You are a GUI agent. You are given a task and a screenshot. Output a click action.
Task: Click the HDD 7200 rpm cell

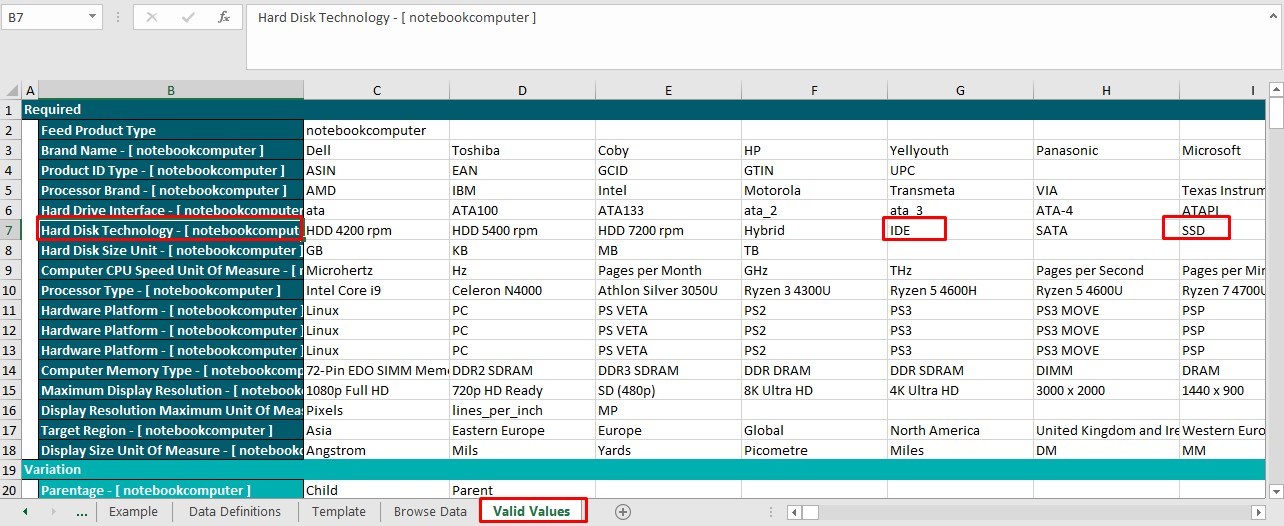668,230
